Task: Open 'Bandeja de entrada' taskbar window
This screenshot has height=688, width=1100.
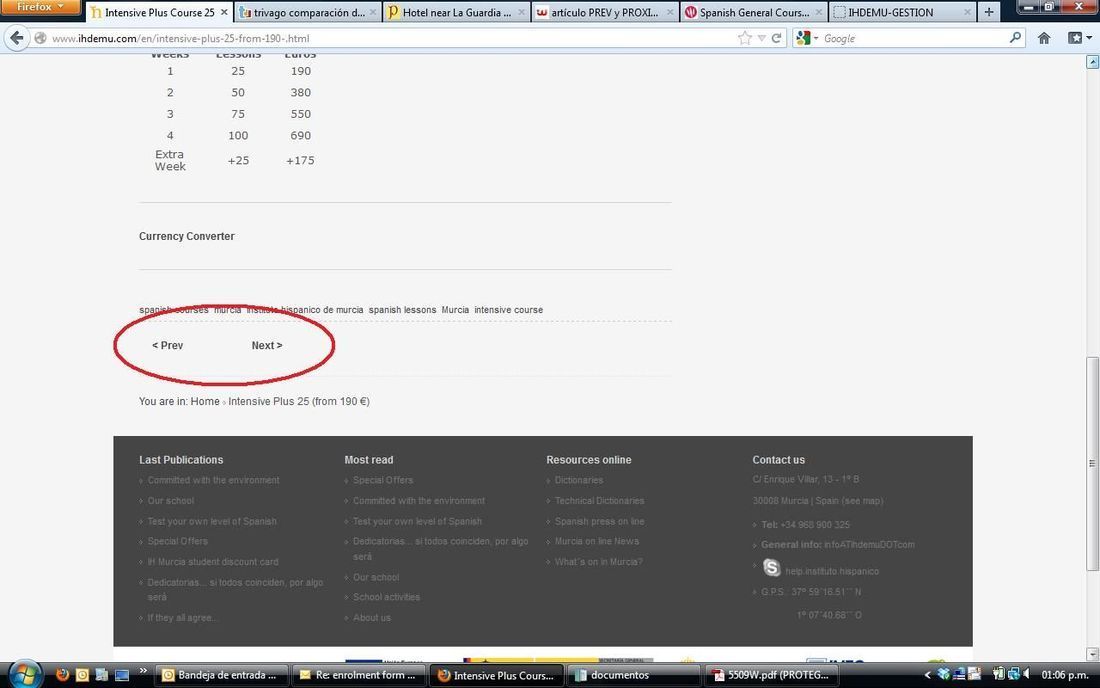Action: (221, 675)
